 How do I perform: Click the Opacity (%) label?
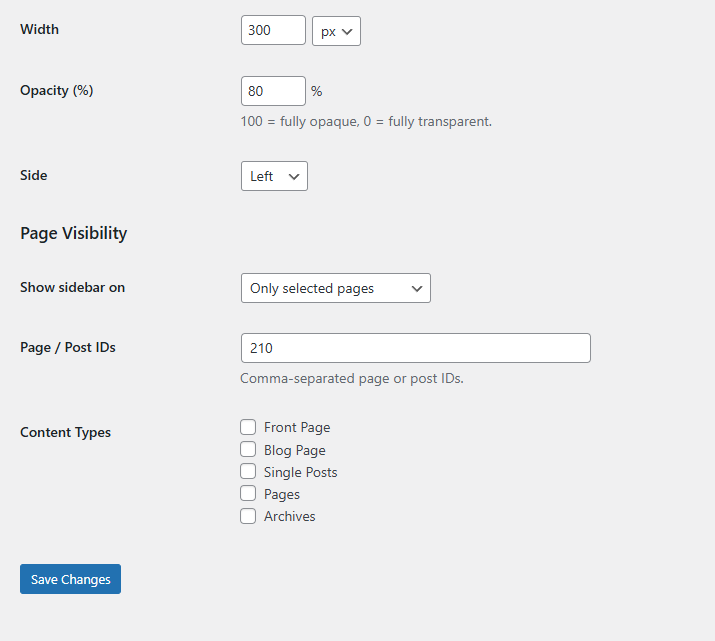pyautogui.click(x=56, y=90)
